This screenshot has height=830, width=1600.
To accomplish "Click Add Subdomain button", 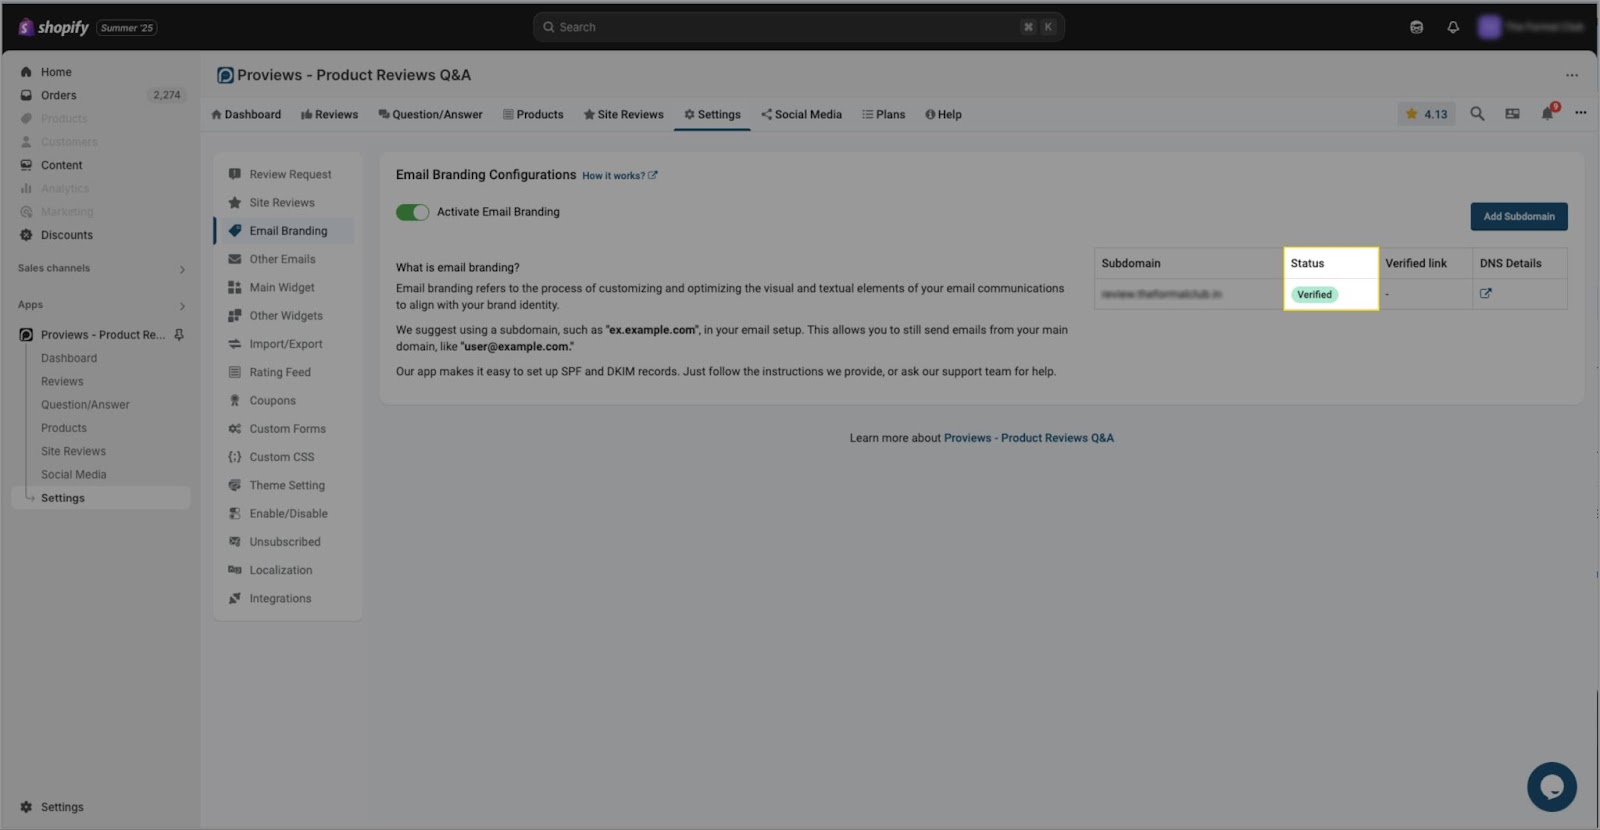I will pyautogui.click(x=1518, y=216).
